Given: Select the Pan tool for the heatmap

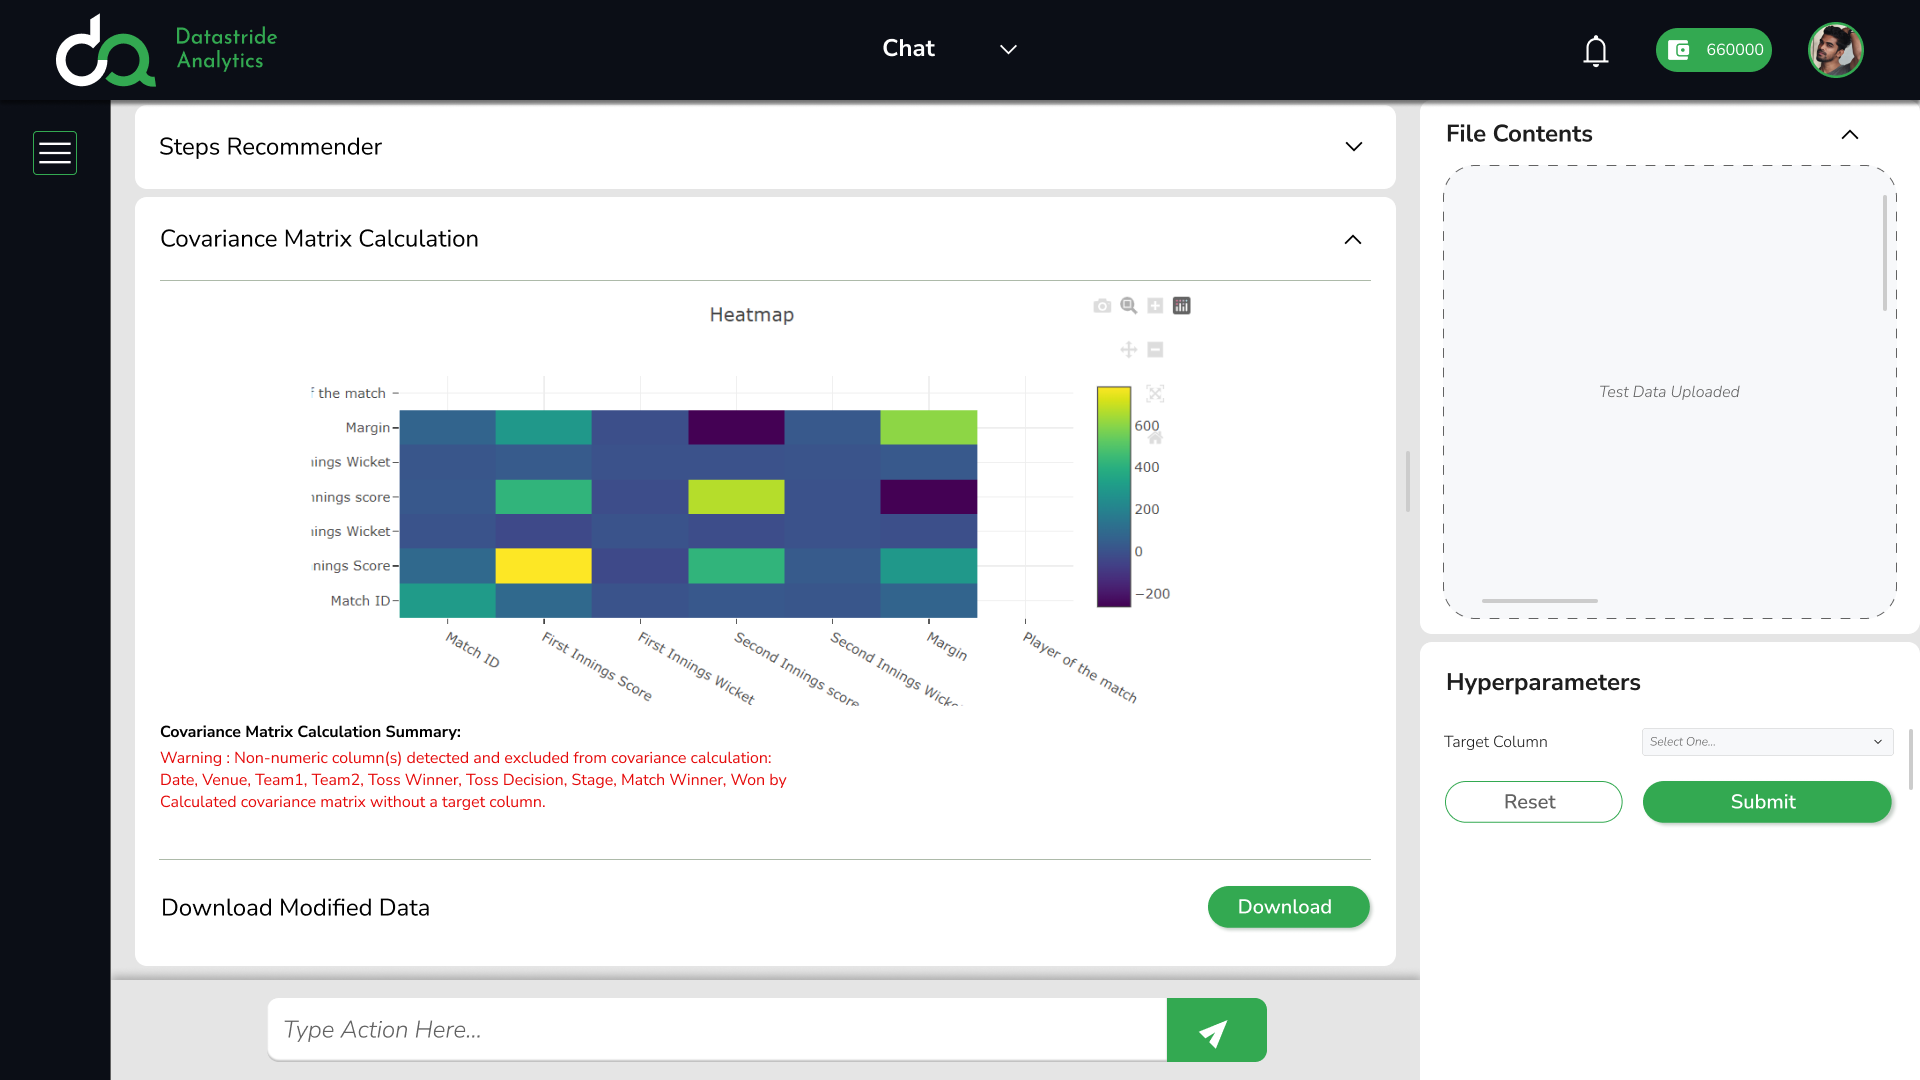Looking at the screenshot, I should coord(1128,350).
